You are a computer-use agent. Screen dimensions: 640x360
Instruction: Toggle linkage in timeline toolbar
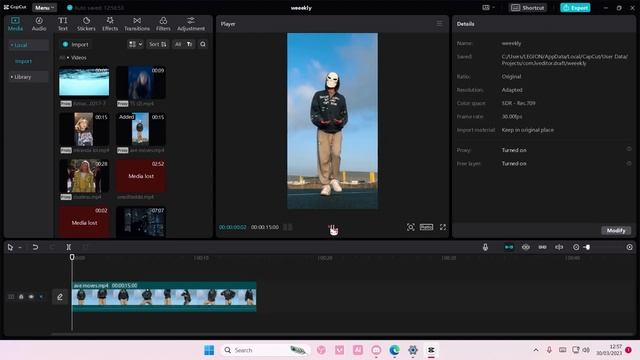click(542, 247)
